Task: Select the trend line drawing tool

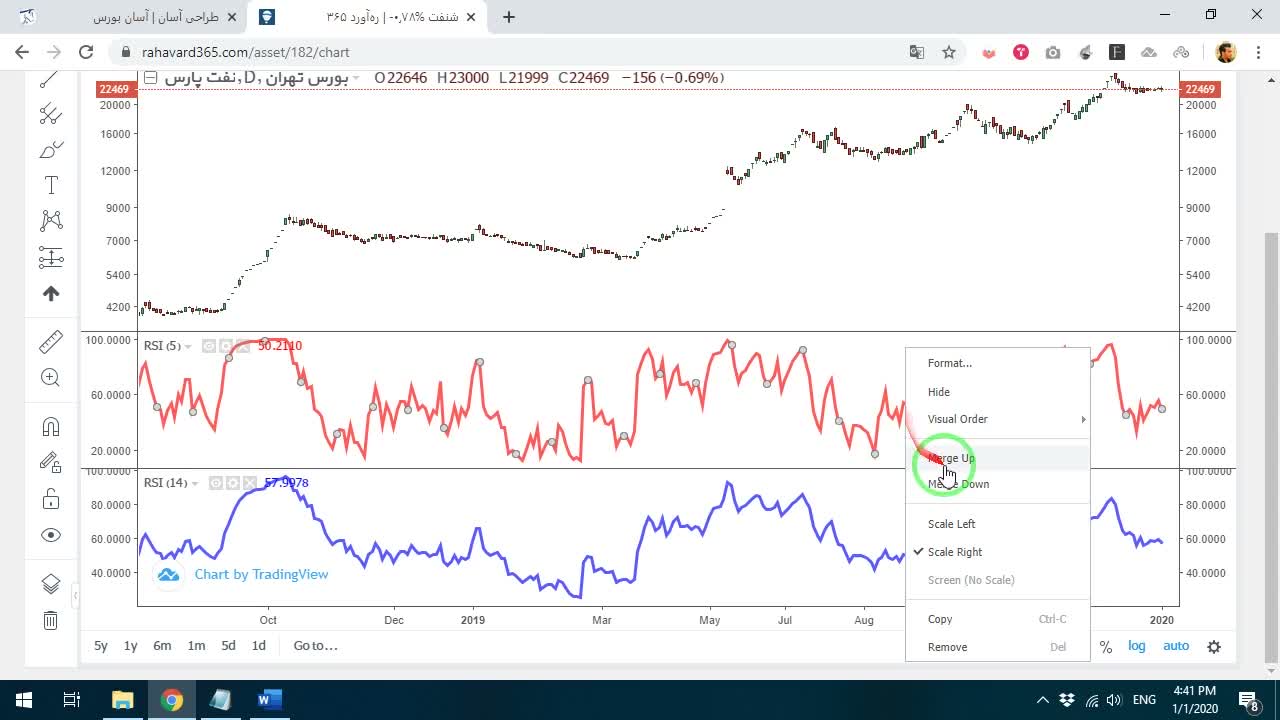Action: pyautogui.click(x=50, y=80)
